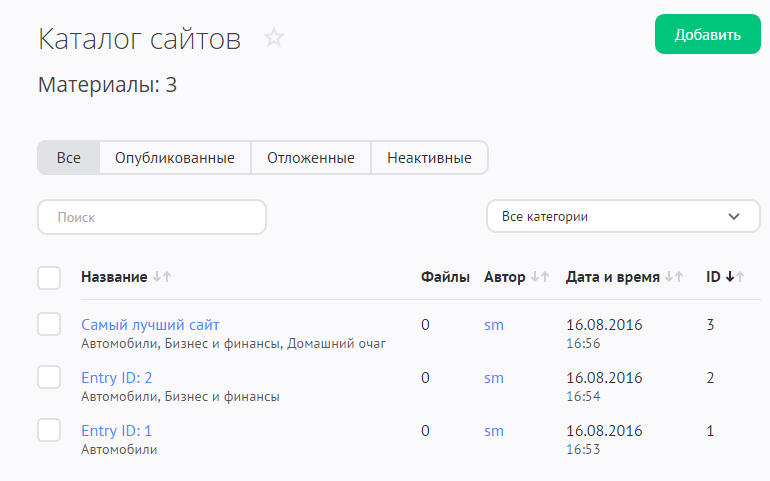The width and height of the screenshot is (770, 481).
Task: Mark the Entry ID: 1 row checkbox
Action: (49, 430)
